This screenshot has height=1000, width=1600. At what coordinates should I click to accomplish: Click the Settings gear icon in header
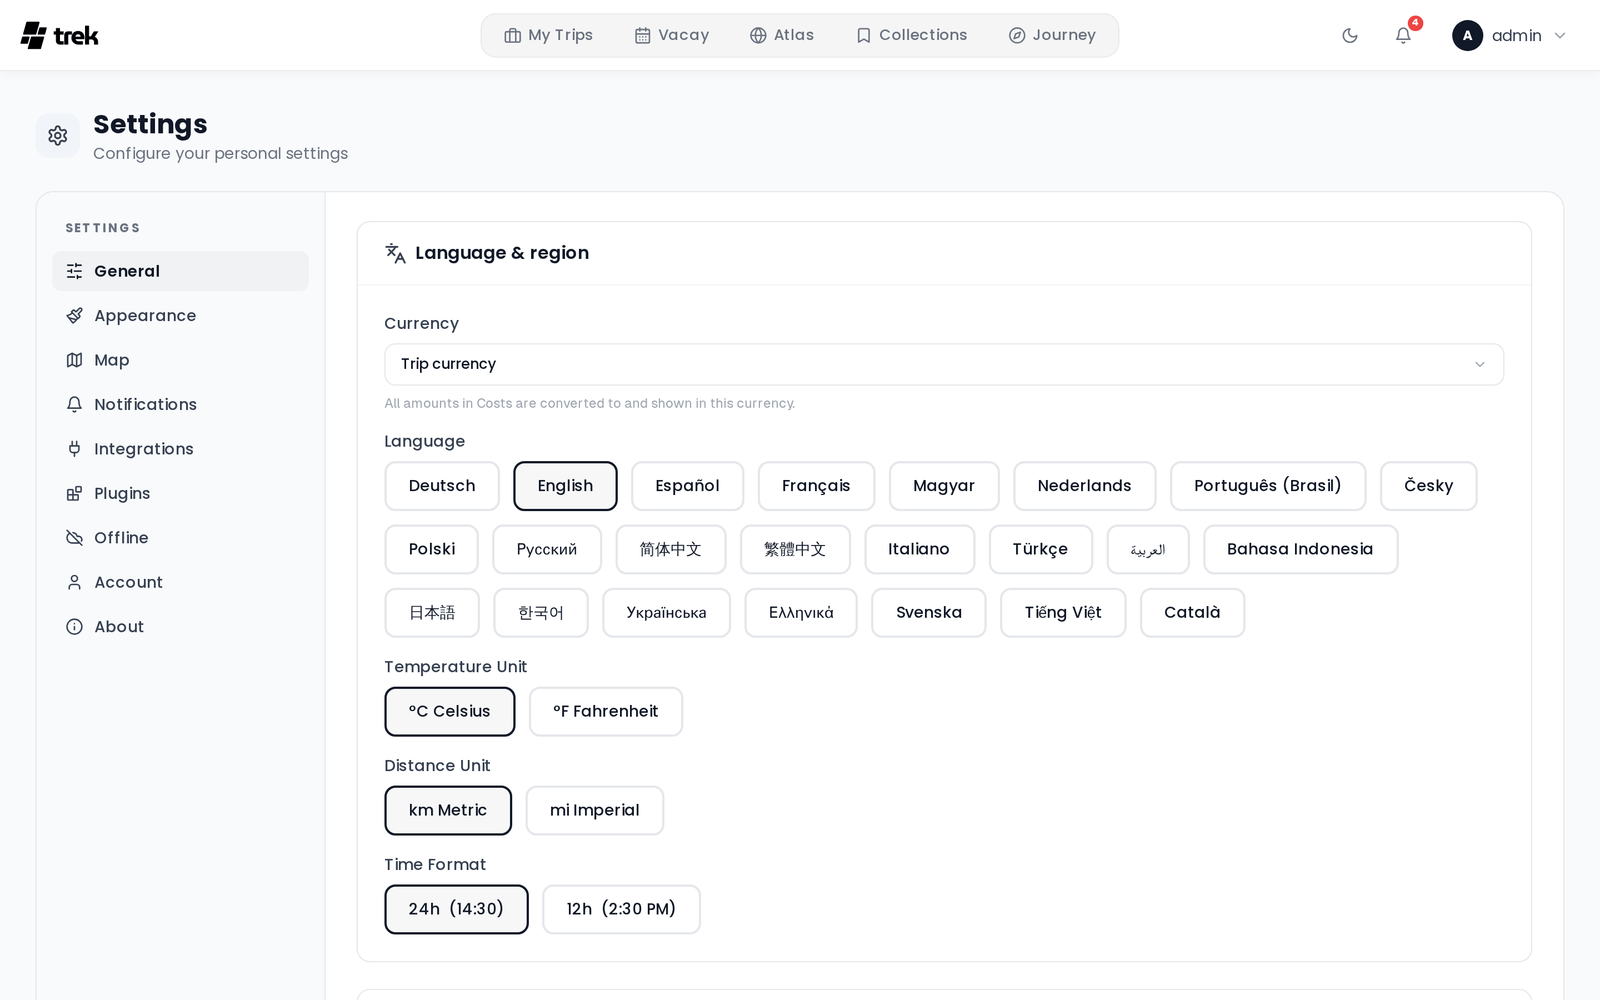click(58, 135)
